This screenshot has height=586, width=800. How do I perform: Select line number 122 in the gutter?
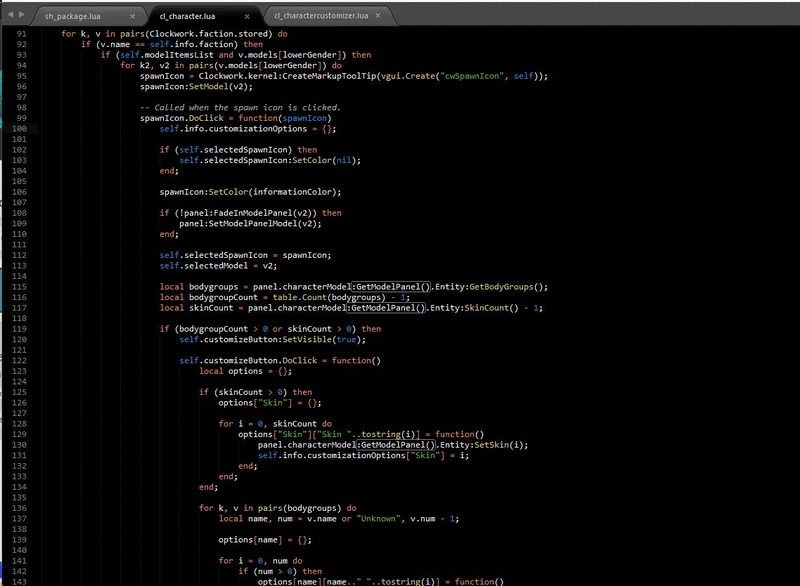19,361
